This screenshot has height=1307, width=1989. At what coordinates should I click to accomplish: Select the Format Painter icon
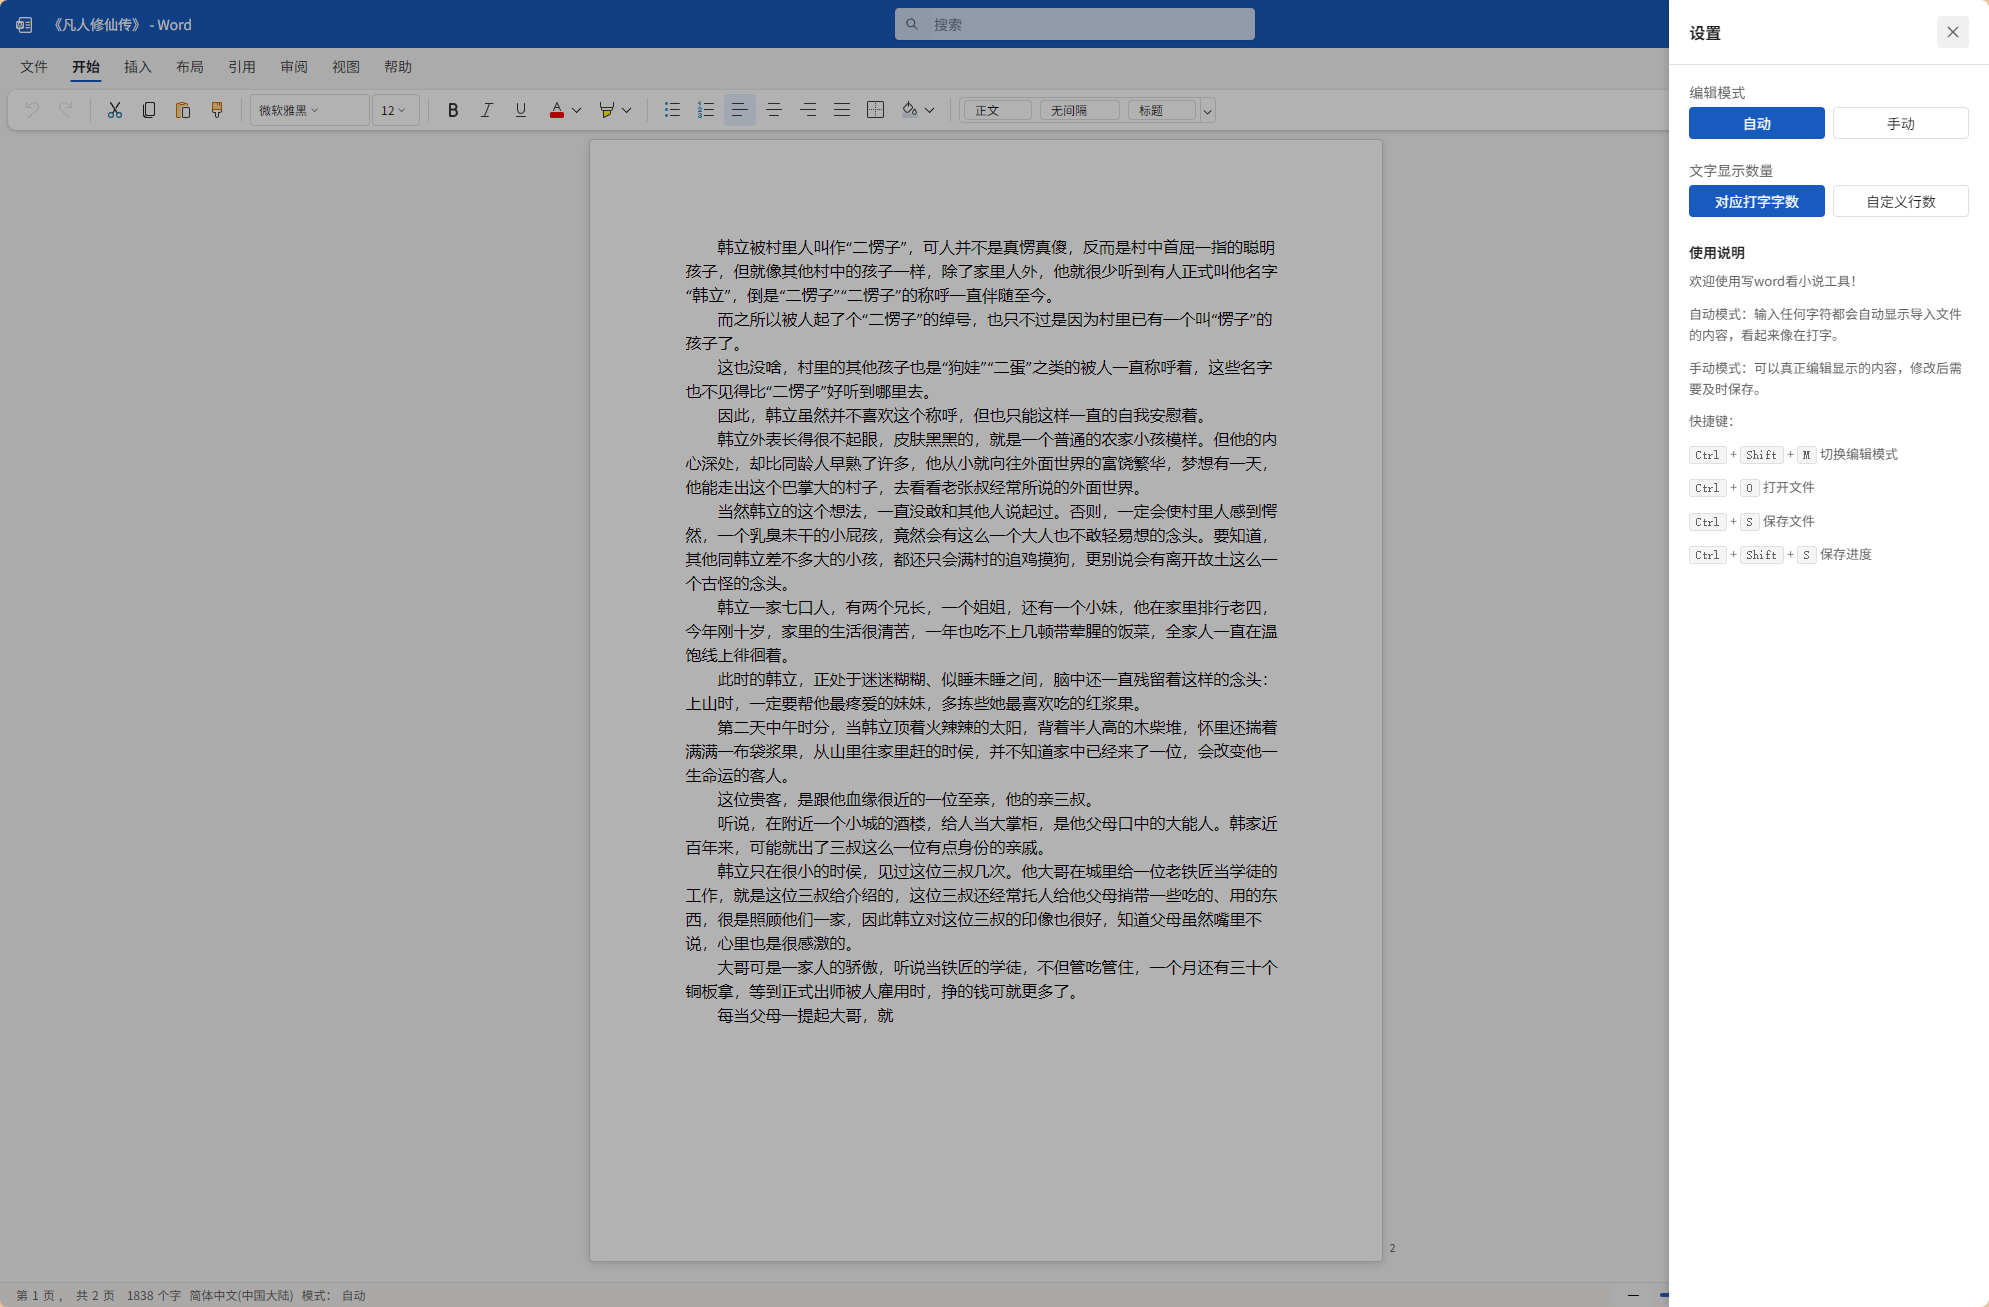(x=217, y=110)
